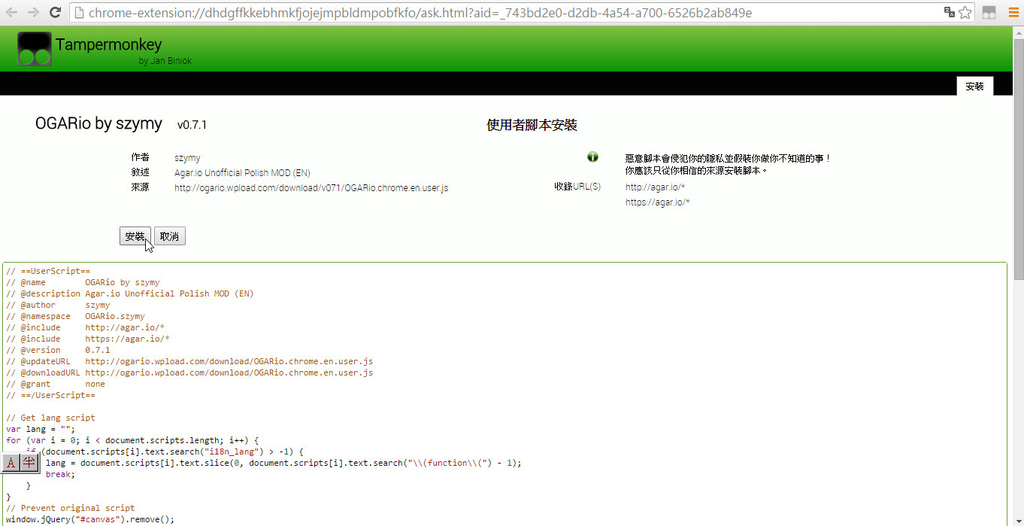Click the scrollbar up arrow
This screenshot has width=1024, height=526.
pos(1018,32)
